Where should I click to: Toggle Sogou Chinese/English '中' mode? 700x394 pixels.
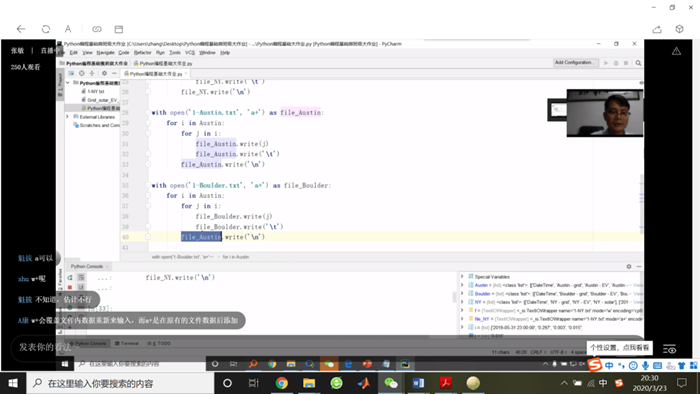point(609,366)
